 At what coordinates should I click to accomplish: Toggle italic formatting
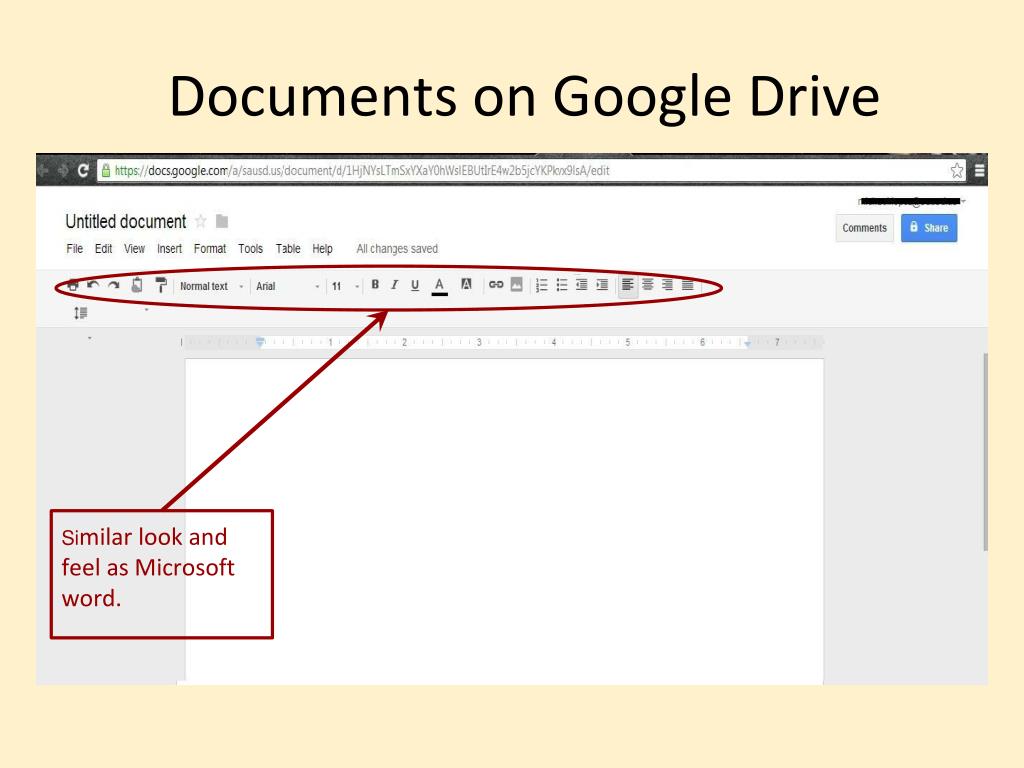coord(394,285)
